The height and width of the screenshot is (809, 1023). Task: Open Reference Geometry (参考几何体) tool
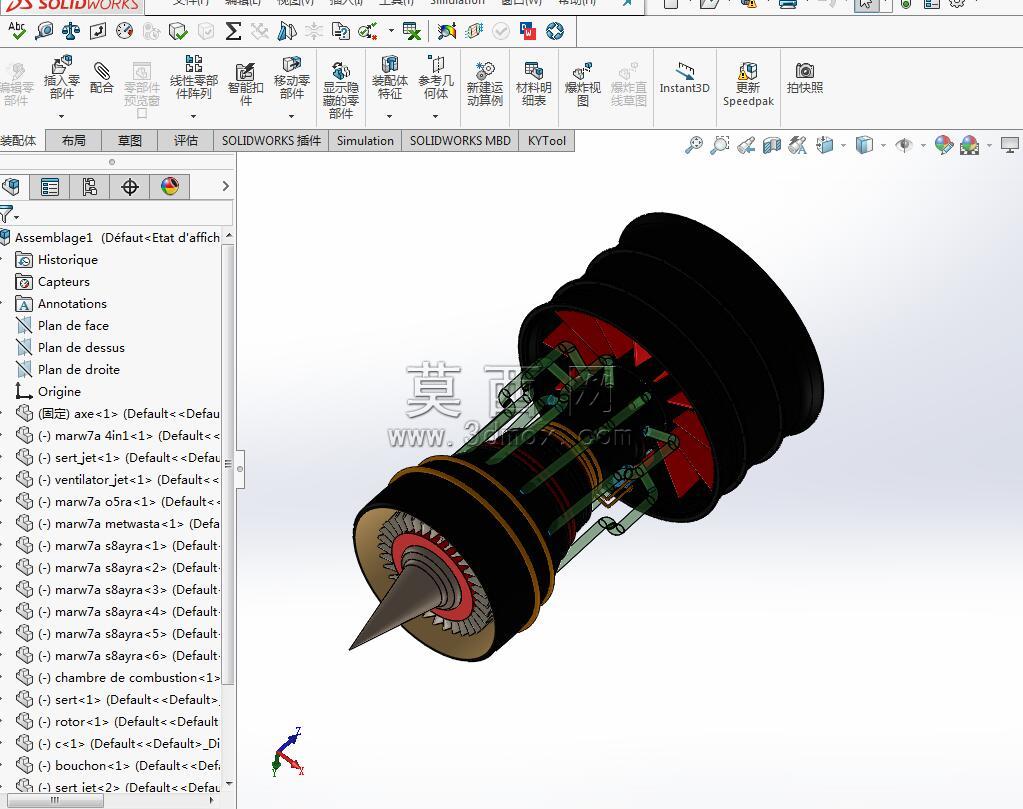tap(436, 78)
